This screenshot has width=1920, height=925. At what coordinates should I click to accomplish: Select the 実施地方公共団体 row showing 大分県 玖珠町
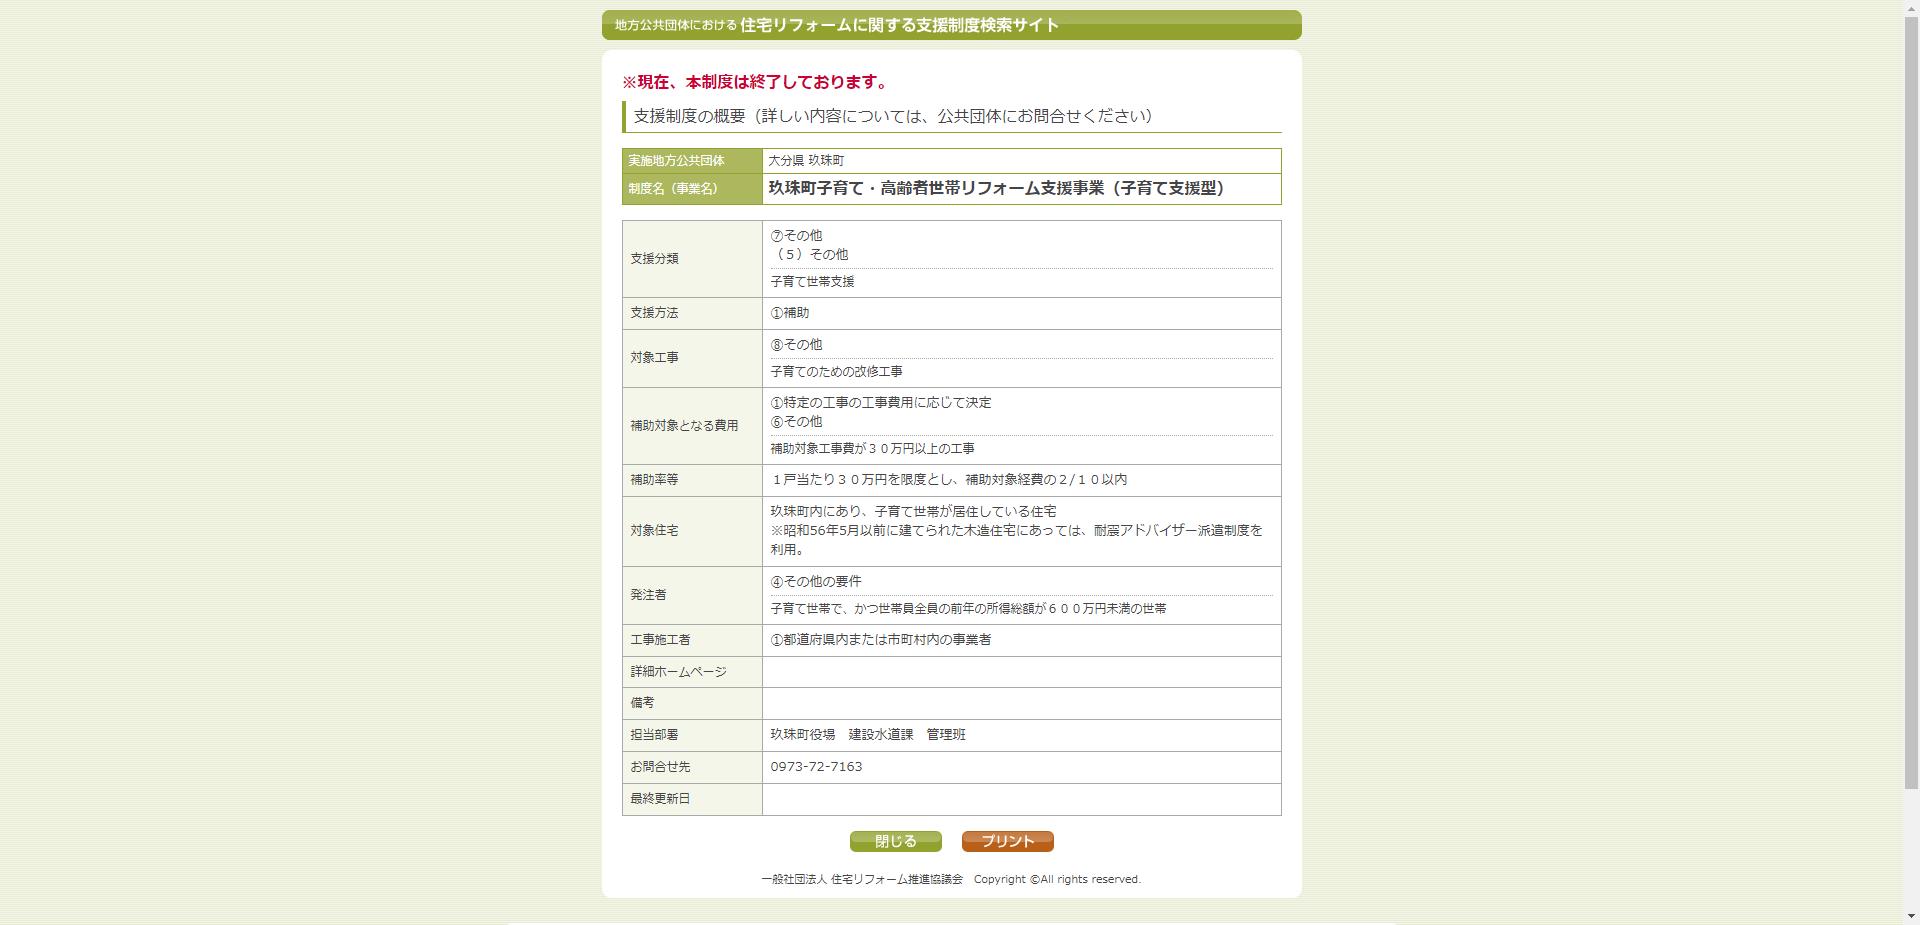pyautogui.click(x=808, y=160)
